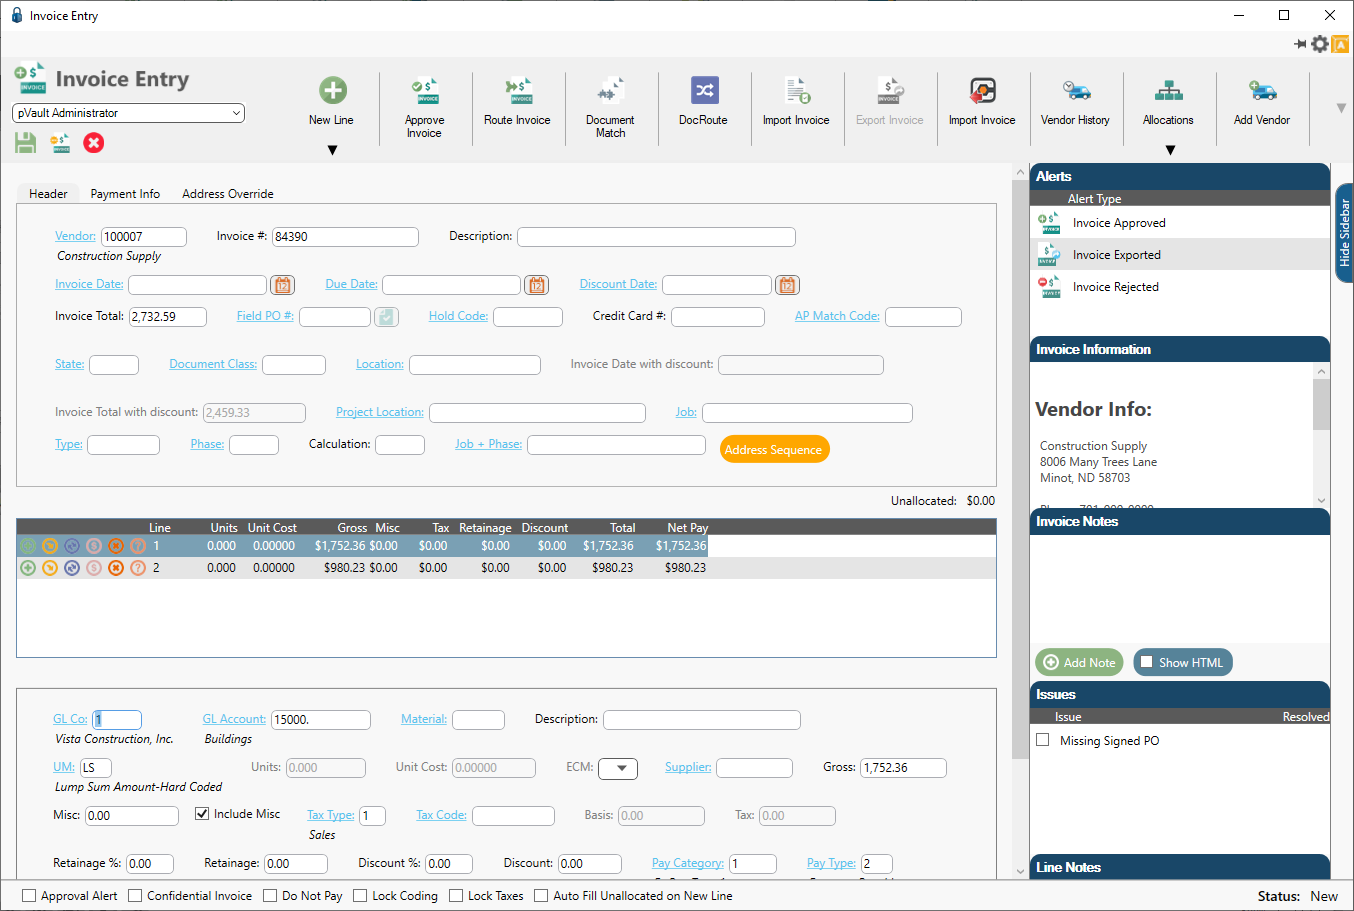Launch the Document Match tool
Image resolution: width=1354 pixels, height=911 pixels.
pos(610,91)
